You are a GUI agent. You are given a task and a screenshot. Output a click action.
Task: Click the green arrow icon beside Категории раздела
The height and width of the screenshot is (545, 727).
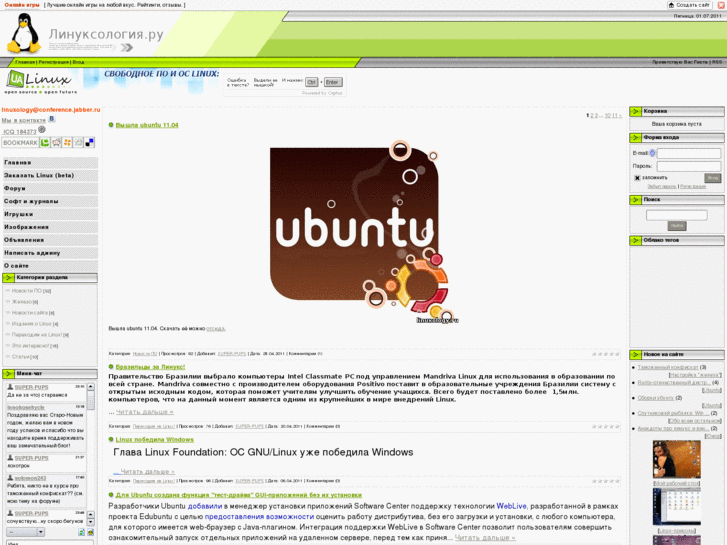pyautogui.click(x=8, y=278)
